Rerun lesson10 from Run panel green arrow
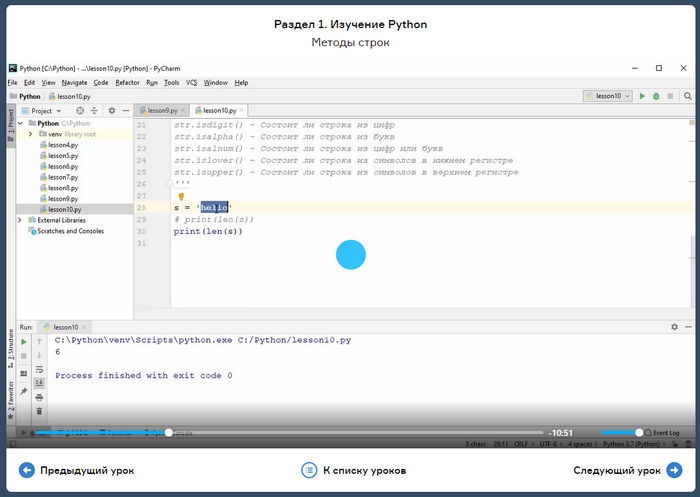This screenshot has height=497, width=700. coord(24,342)
